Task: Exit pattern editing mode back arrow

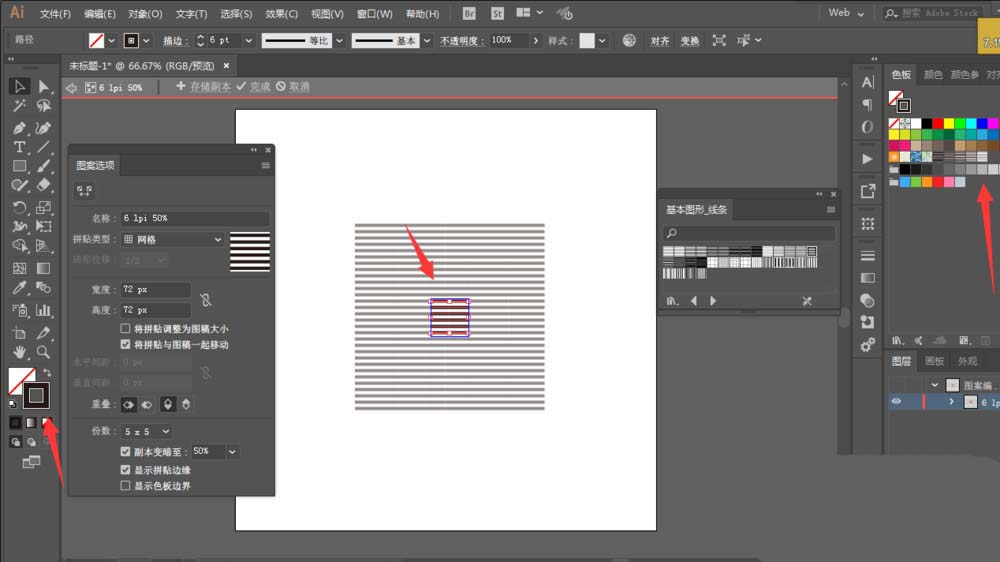Action: click(71, 87)
